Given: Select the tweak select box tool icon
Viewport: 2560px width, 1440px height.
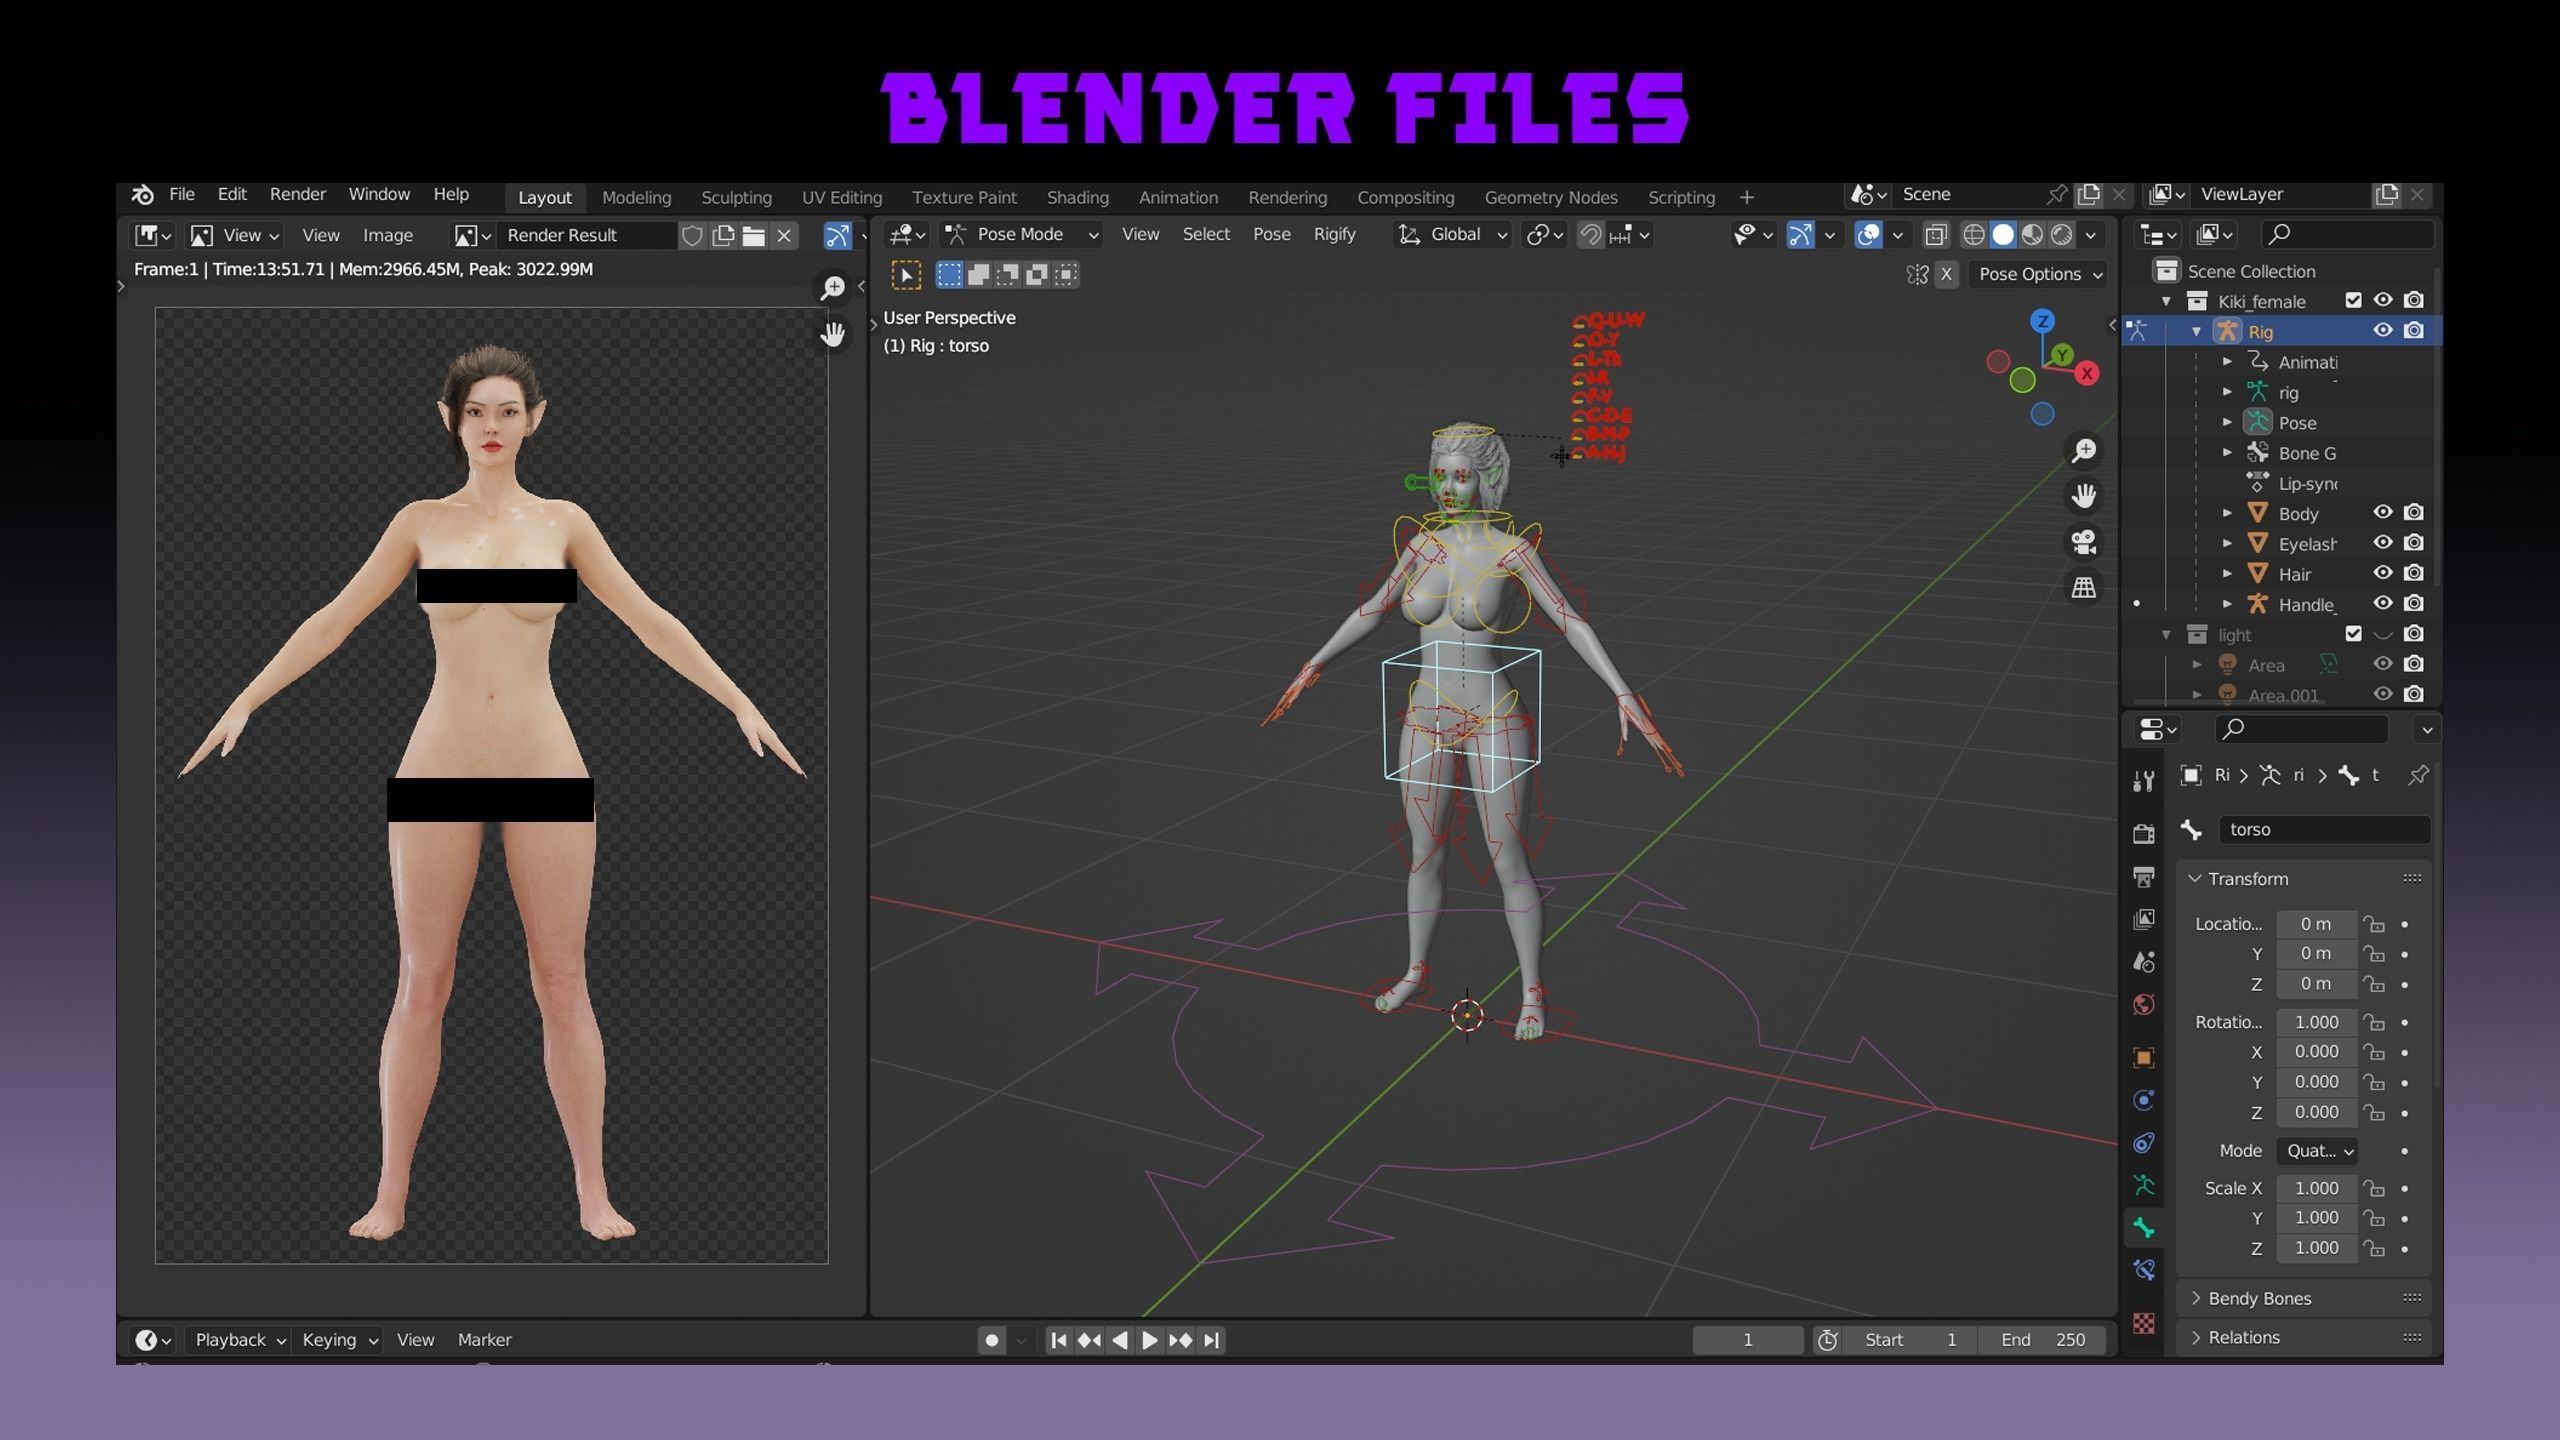Looking at the screenshot, I should tap(906, 275).
